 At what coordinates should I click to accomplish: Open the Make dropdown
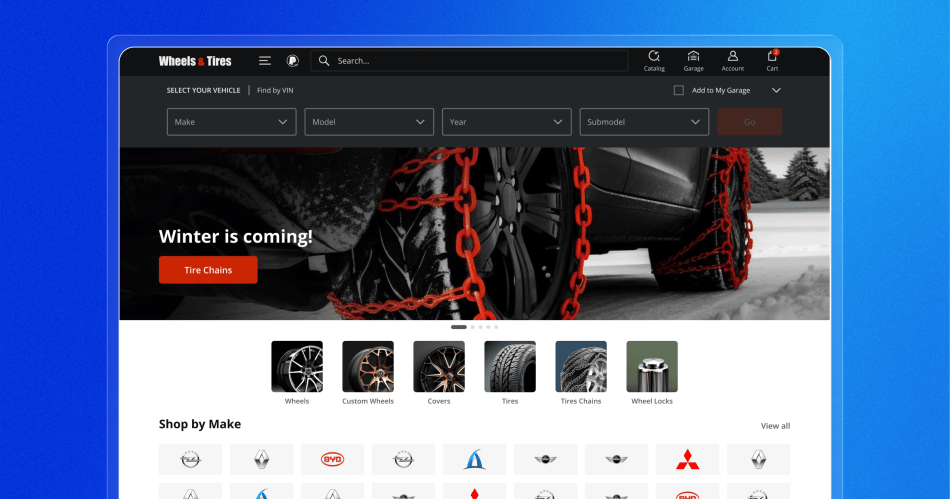pos(231,122)
